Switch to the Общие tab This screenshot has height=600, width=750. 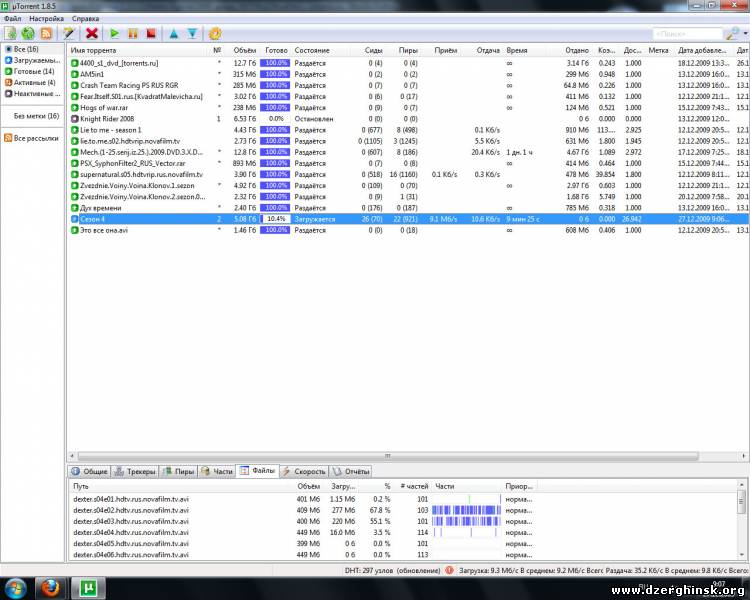tap(89, 471)
